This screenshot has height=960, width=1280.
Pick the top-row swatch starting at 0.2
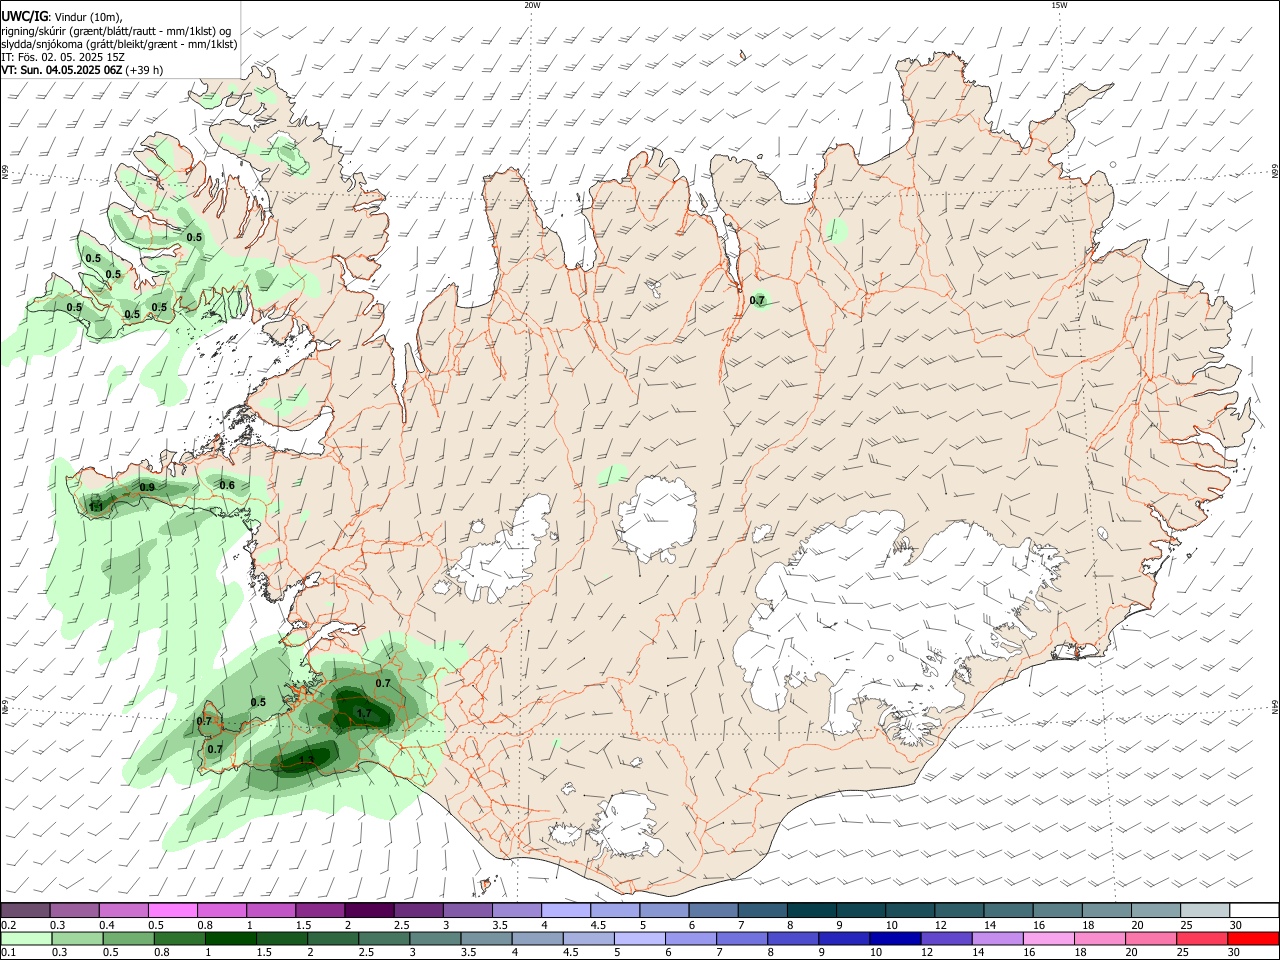[x=25, y=910]
